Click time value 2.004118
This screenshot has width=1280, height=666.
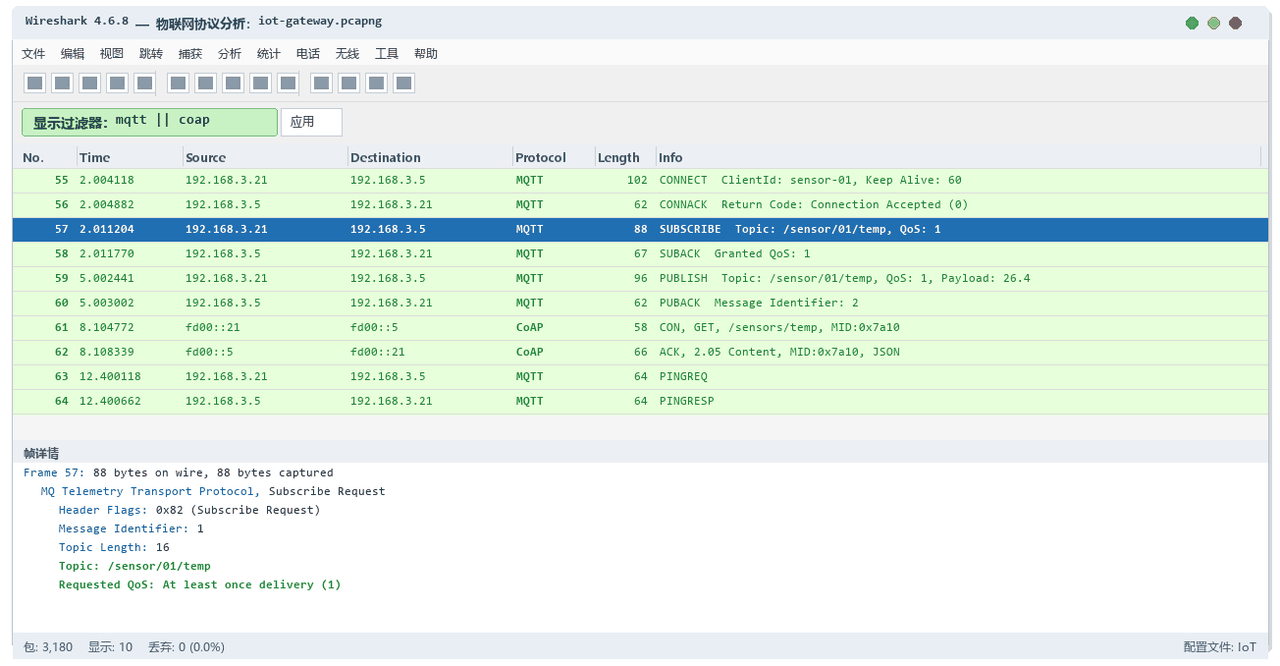[107, 180]
